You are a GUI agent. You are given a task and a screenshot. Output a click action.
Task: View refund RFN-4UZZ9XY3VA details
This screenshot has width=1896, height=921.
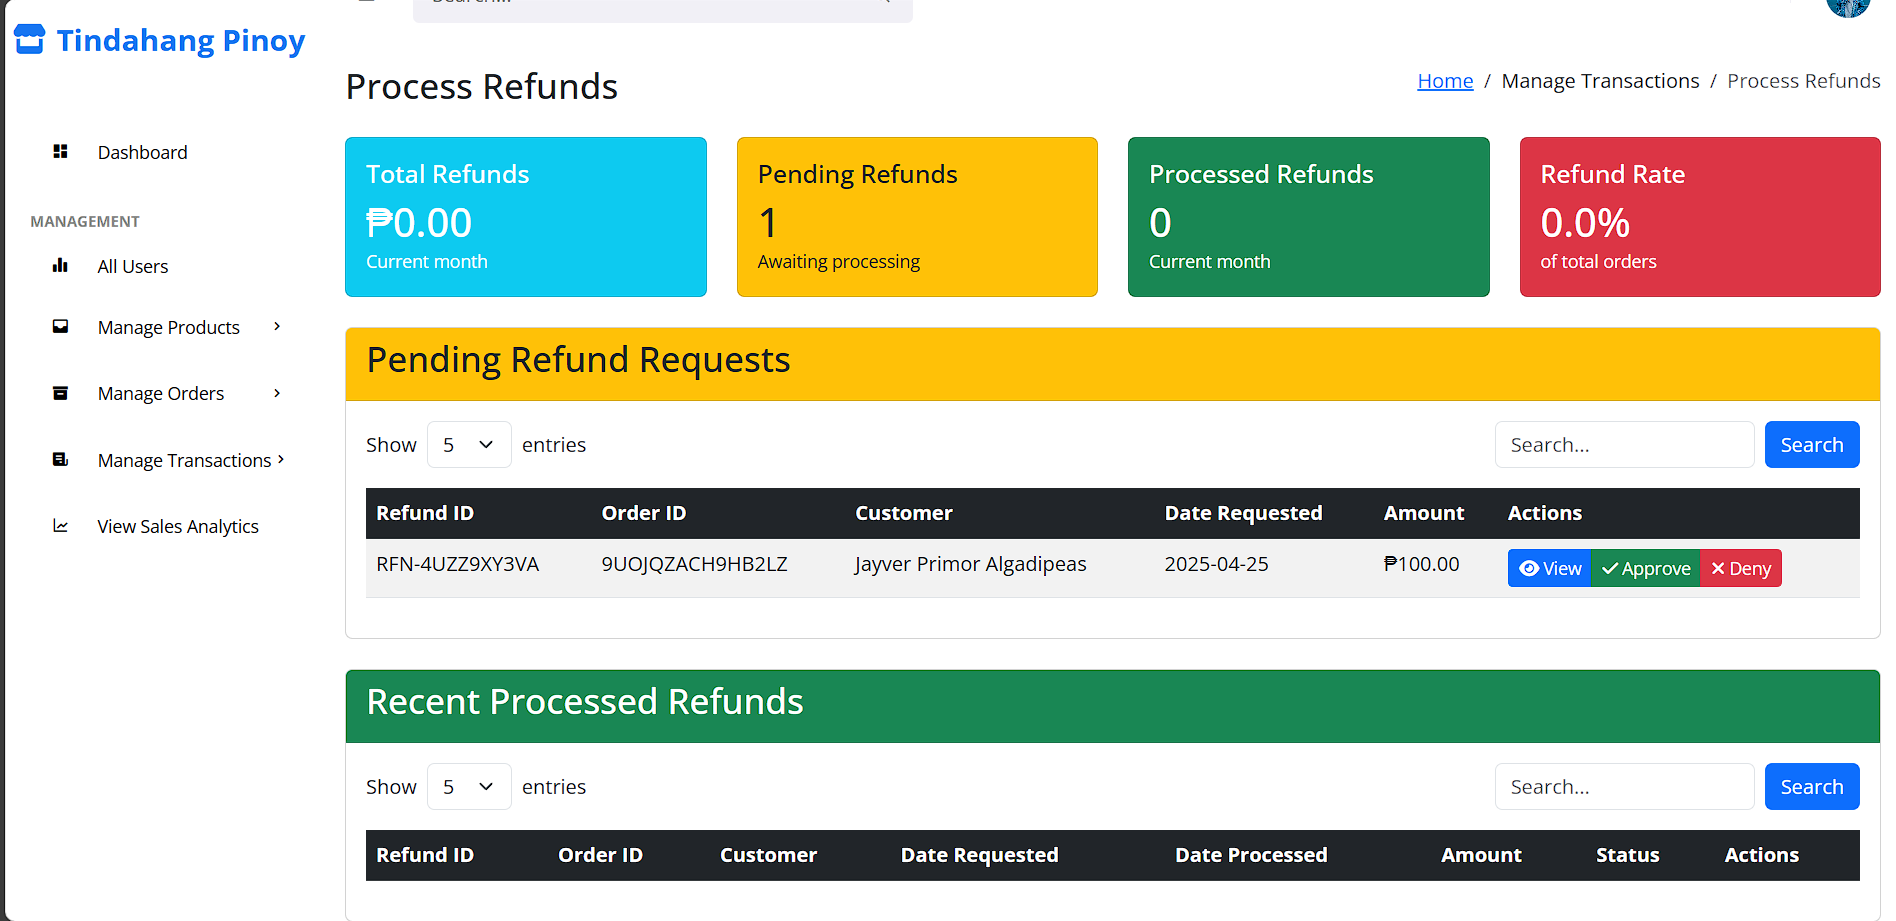(x=1549, y=568)
